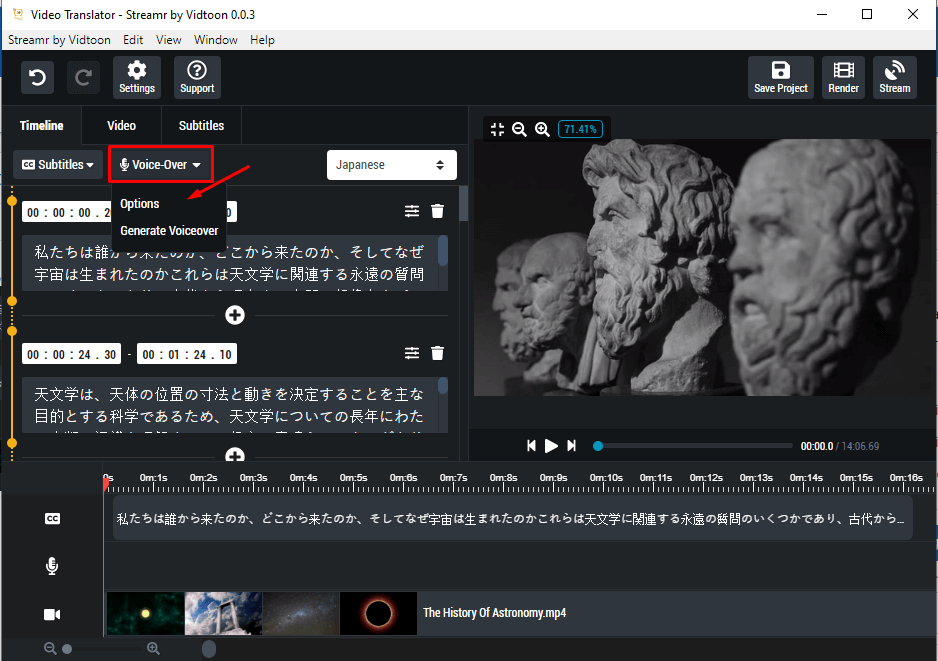Open the Edit menu

coord(133,40)
